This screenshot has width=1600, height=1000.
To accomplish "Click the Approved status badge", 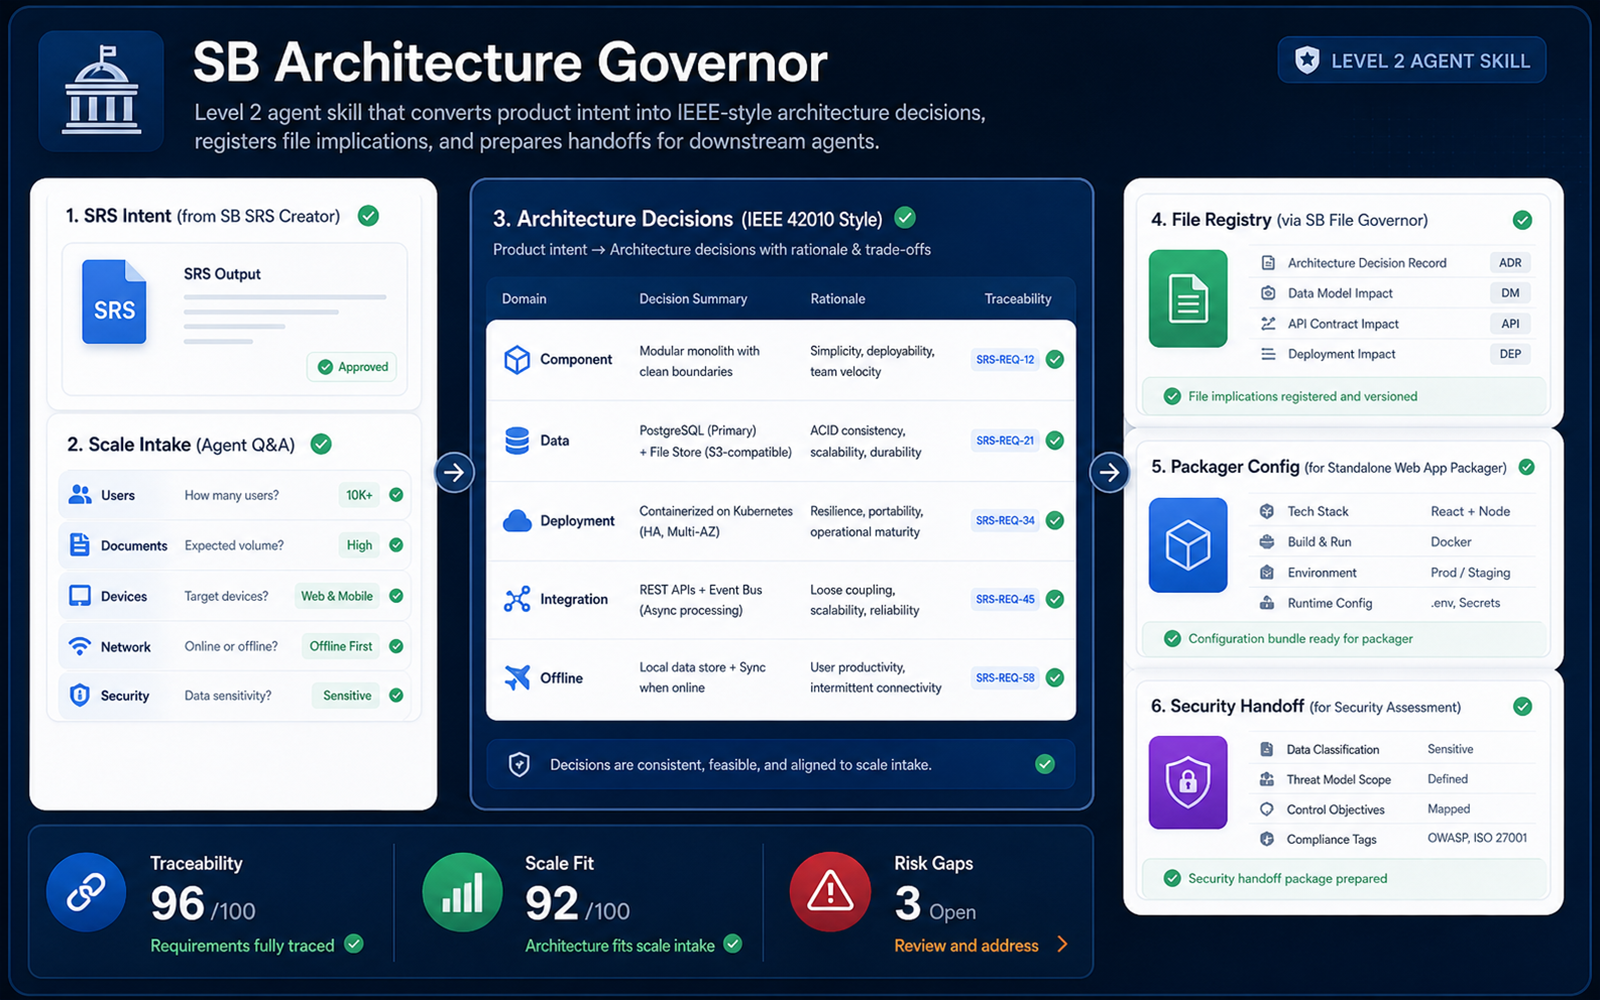I will pyautogui.click(x=352, y=367).
